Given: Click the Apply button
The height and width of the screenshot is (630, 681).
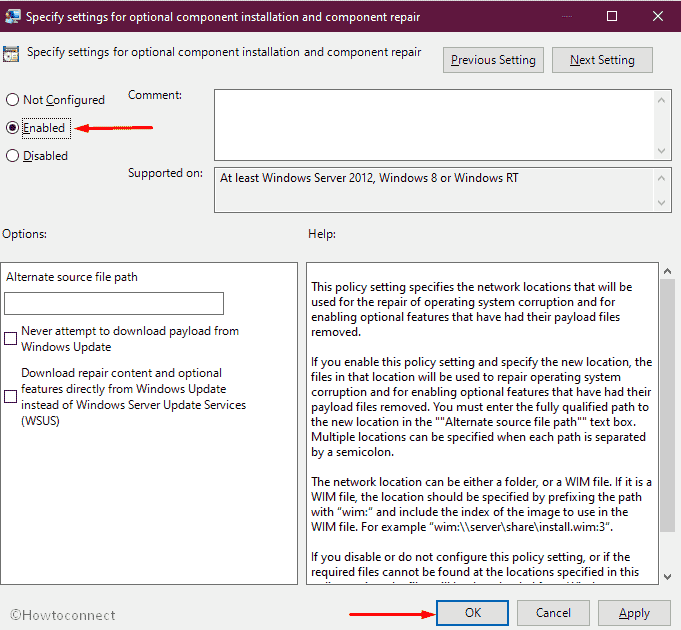Looking at the screenshot, I should (x=634, y=613).
